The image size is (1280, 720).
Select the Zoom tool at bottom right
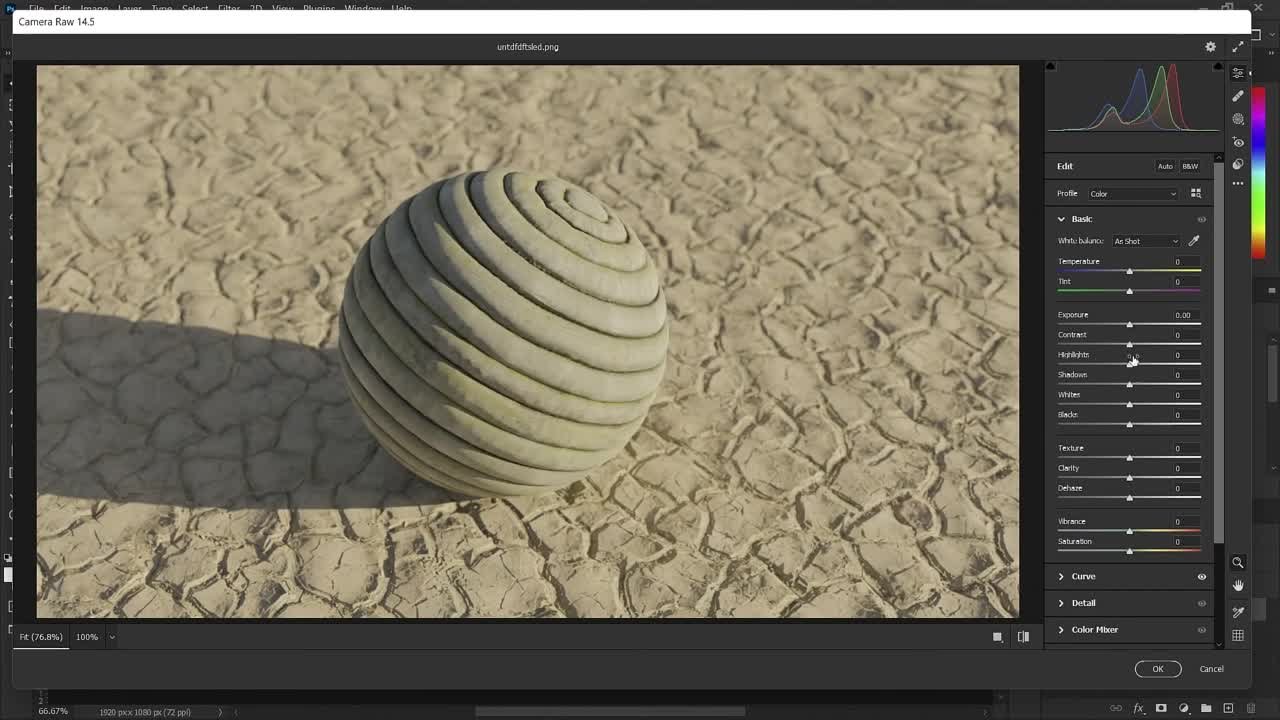(1238, 562)
